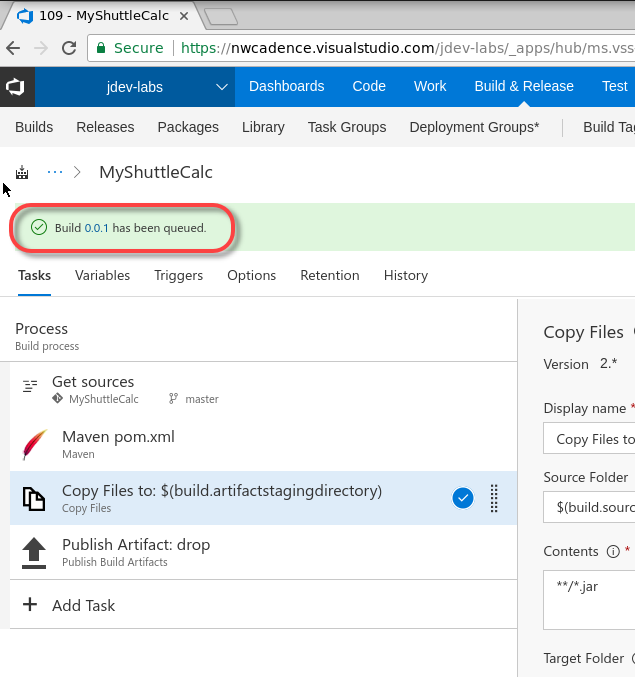Switch to the Retention tab

pos(330,275)
